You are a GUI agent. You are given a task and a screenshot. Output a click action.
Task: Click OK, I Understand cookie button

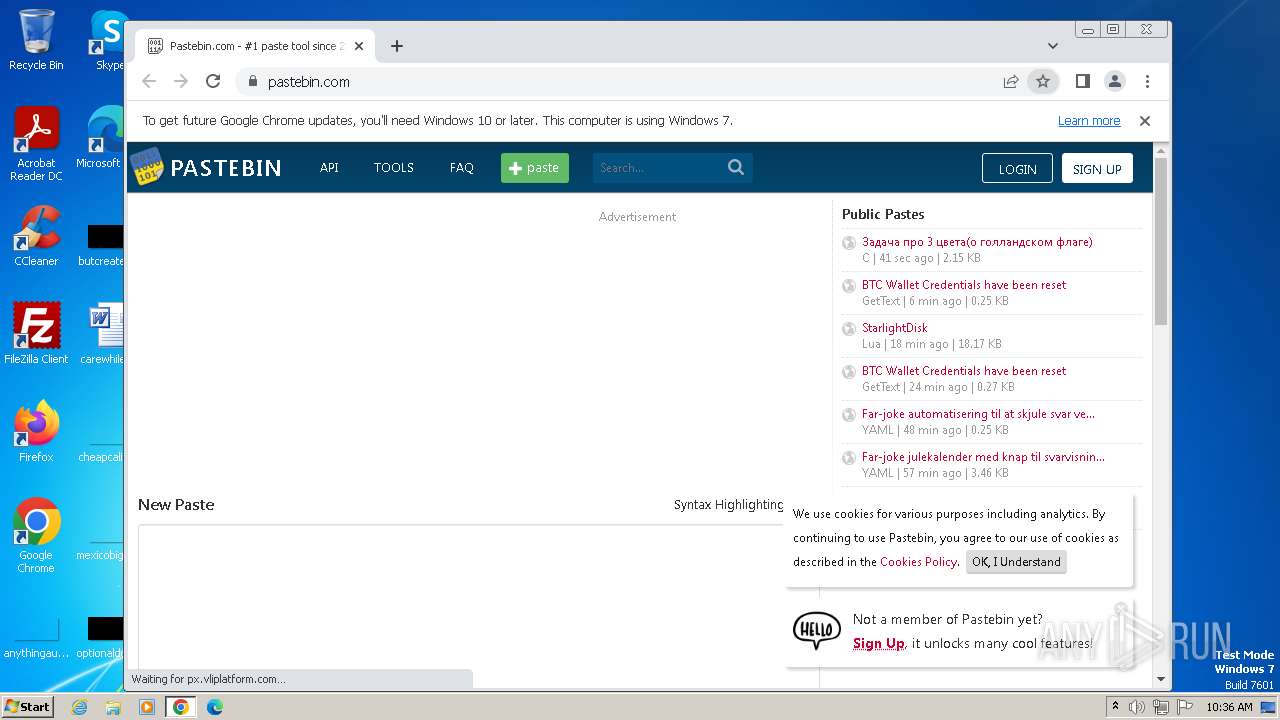coord(1016,562)
